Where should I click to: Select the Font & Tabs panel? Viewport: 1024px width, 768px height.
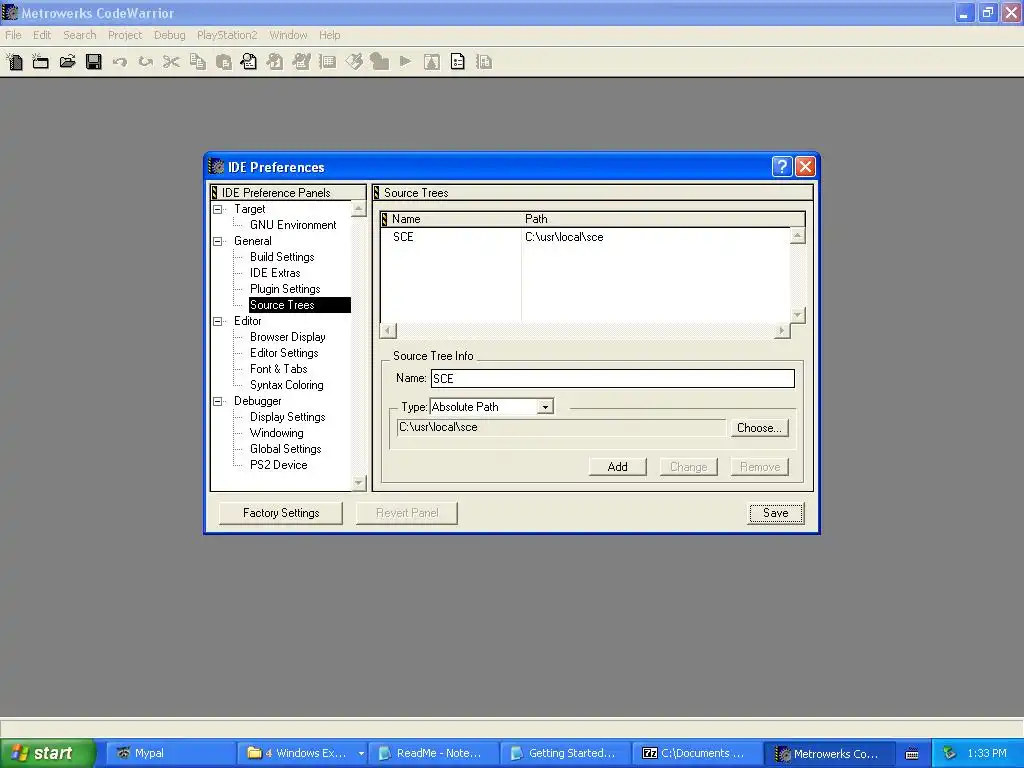pos(278,369)
